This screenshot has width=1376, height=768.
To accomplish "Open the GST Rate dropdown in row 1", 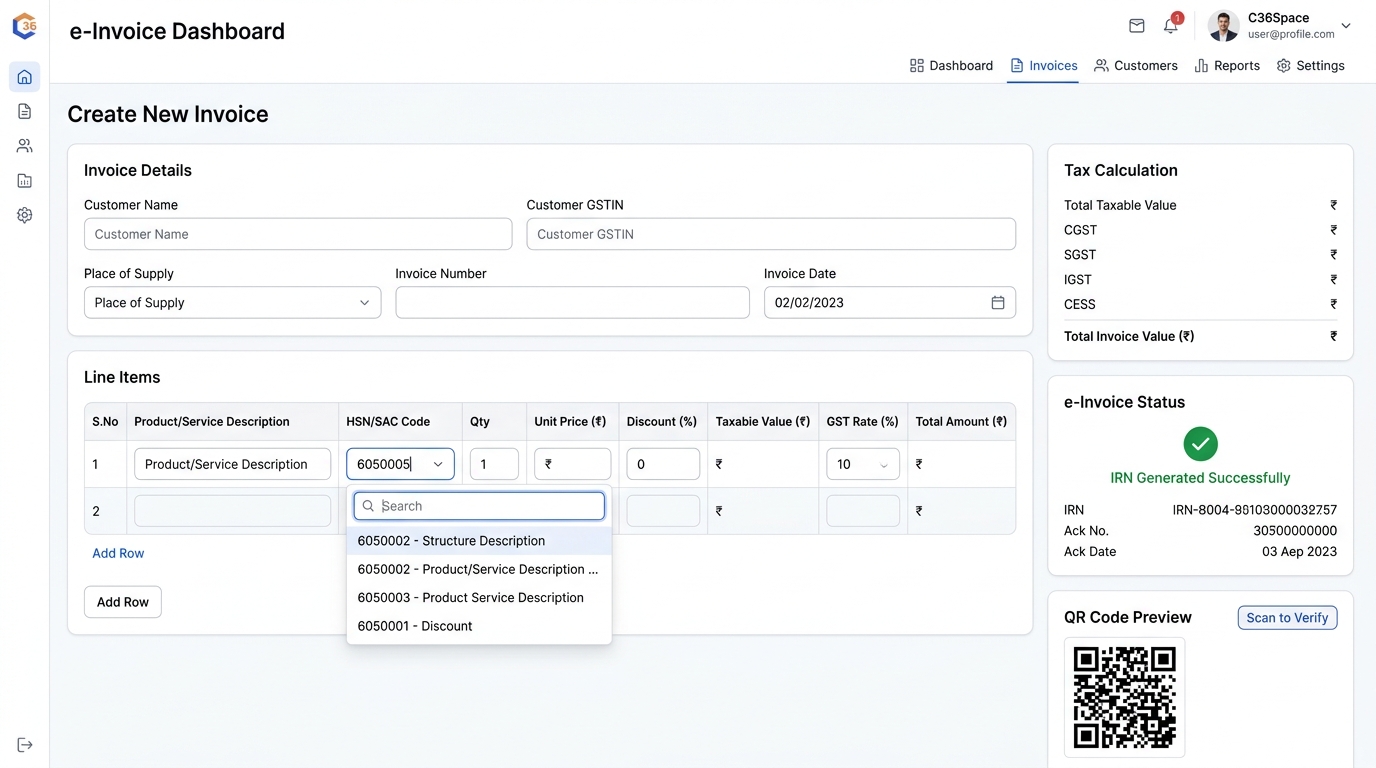I will coord(863,464).
